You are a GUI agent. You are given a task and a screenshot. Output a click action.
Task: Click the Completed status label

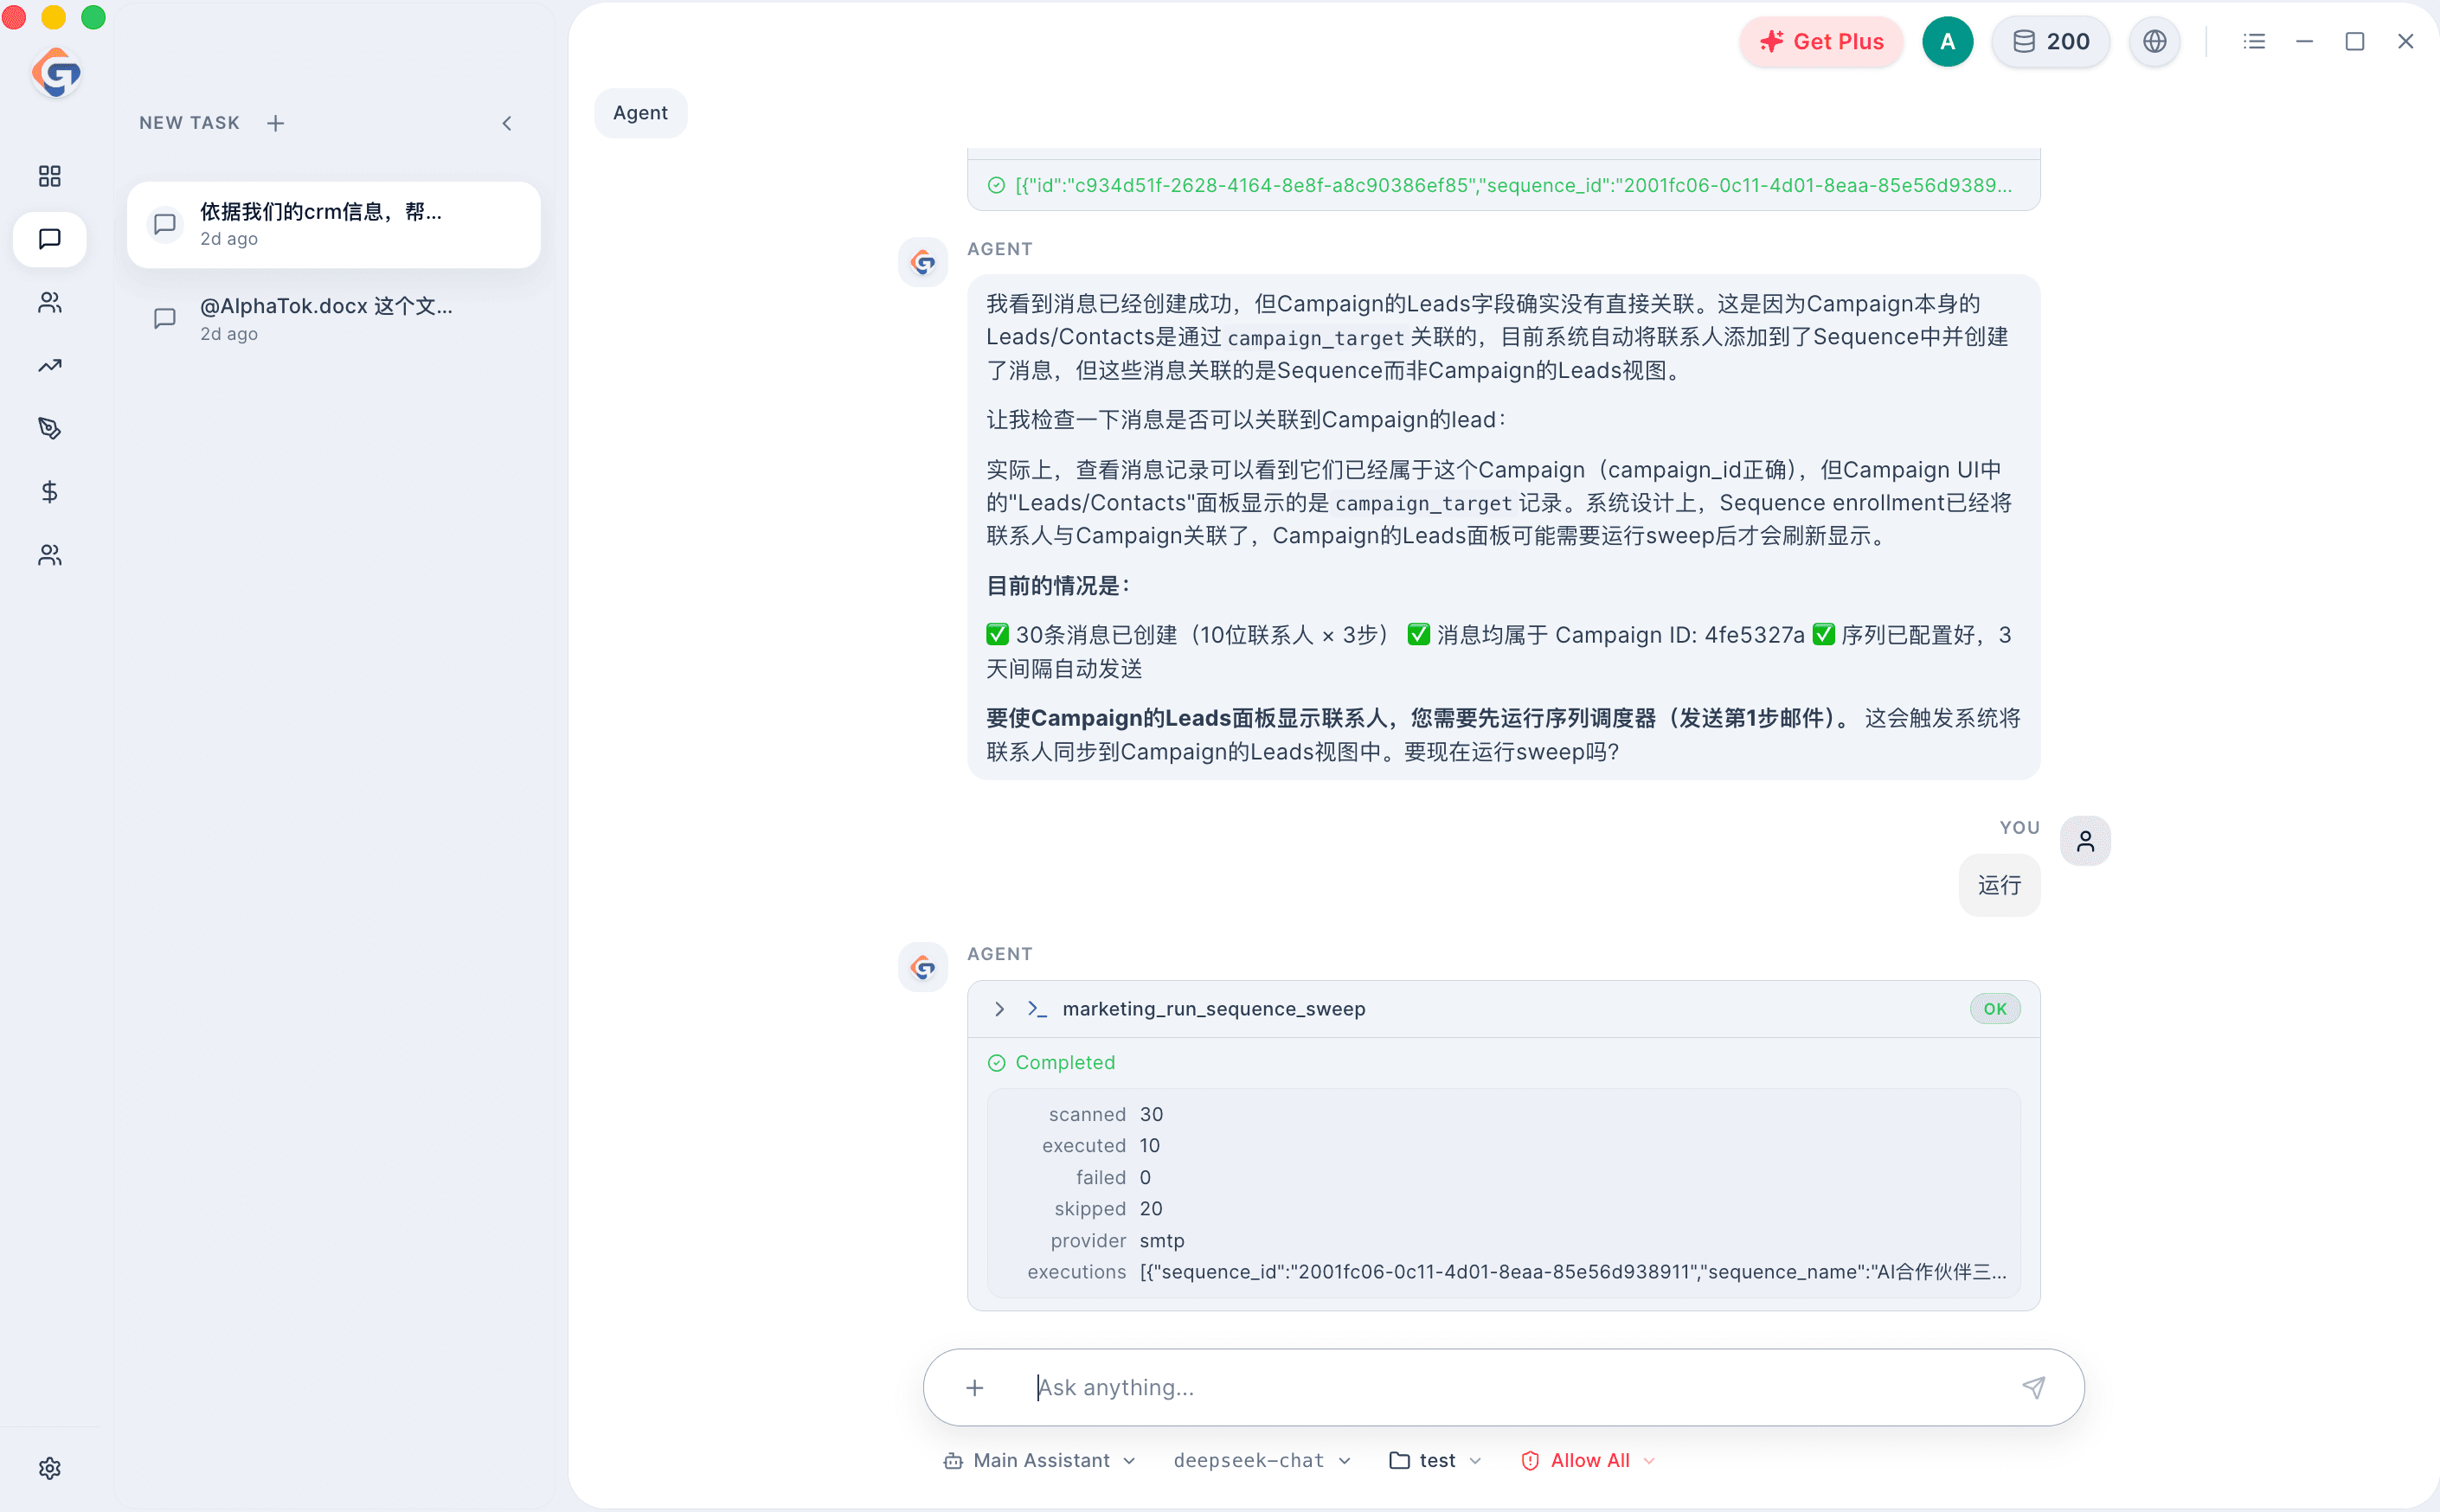coord(1065,1062)
